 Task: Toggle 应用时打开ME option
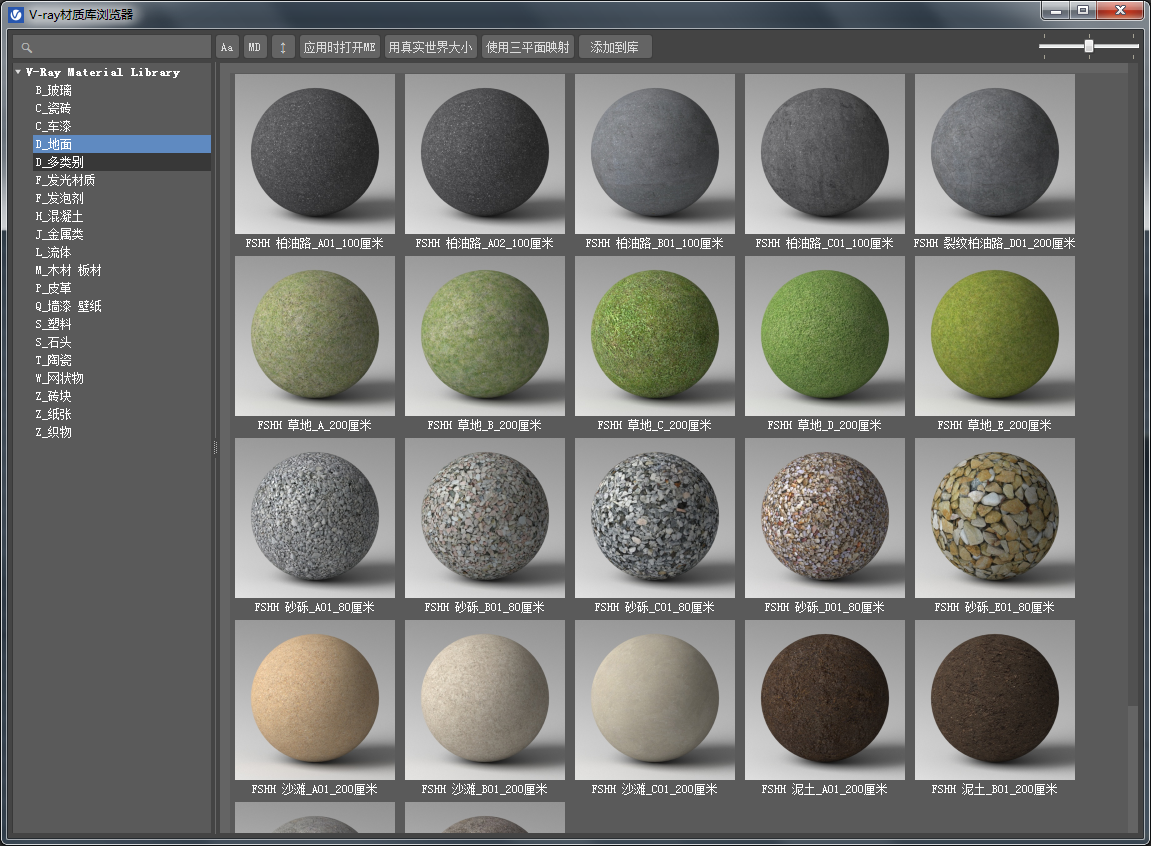pyautogui.click(x=340, y=47)
